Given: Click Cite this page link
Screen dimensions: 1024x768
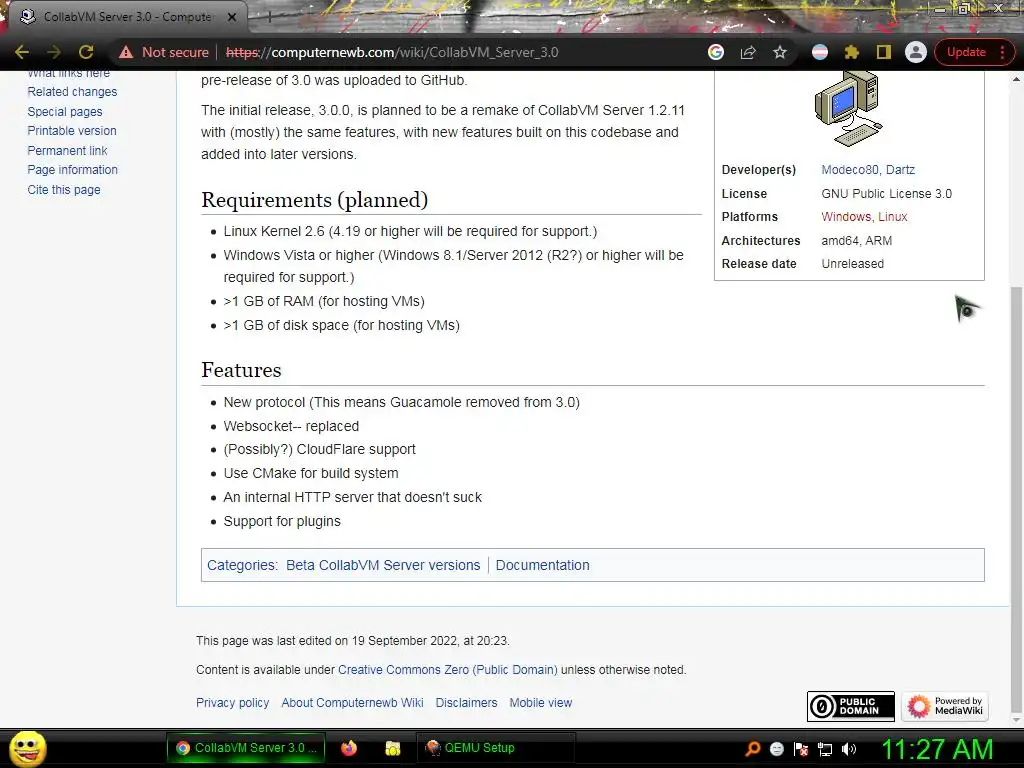Looking at the screenshot, I should [x=64, y=190].
